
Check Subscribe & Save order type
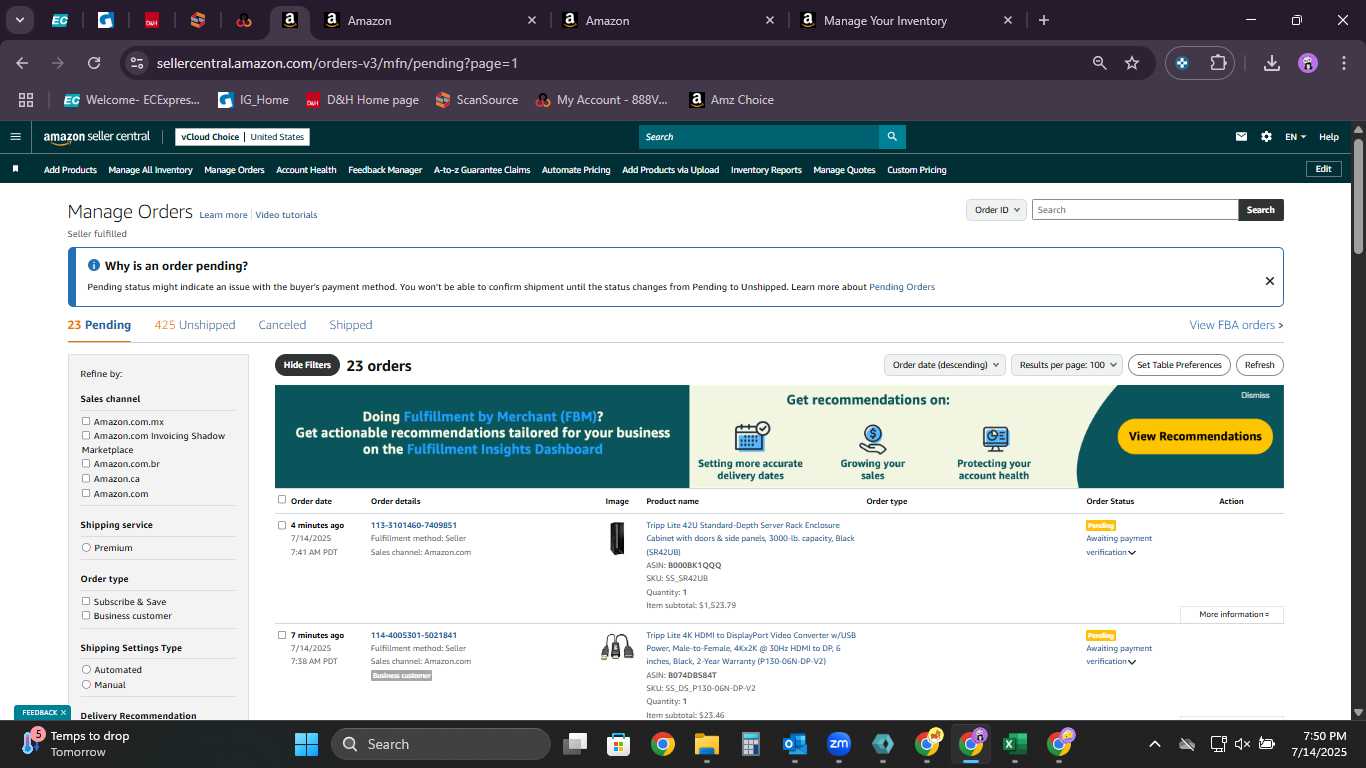click(86, 601)
